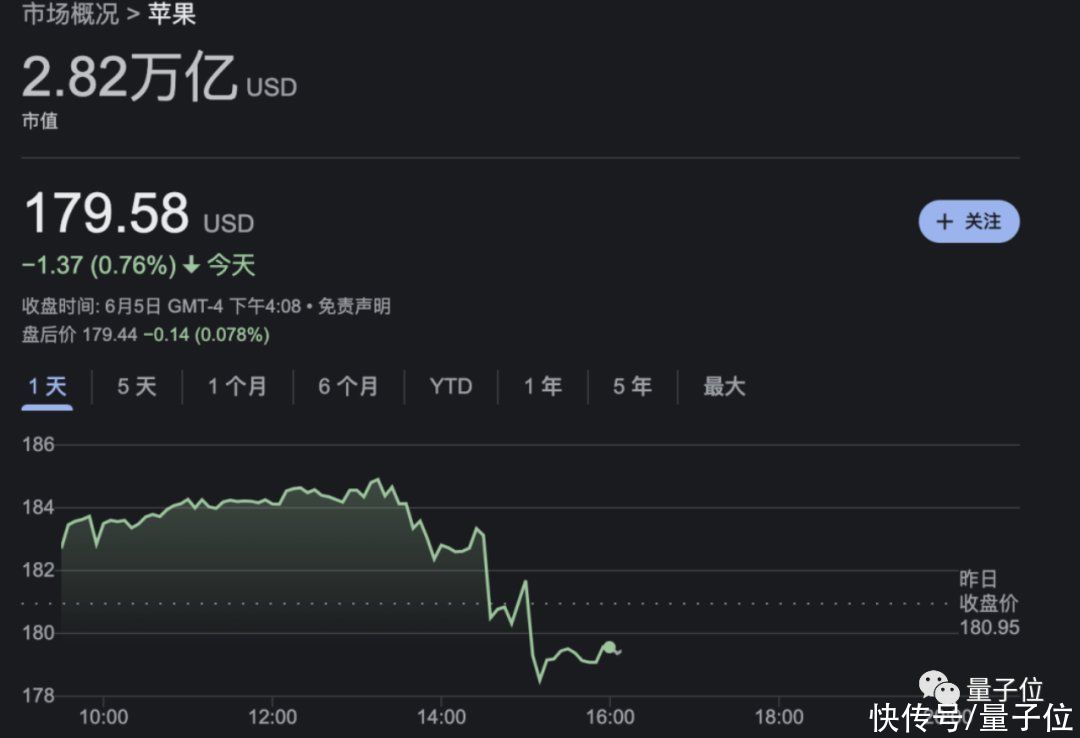The width and height of the screenshot is (1080, 738).
Task: Select the 6 个月 range tab
Action: point(348,387)
